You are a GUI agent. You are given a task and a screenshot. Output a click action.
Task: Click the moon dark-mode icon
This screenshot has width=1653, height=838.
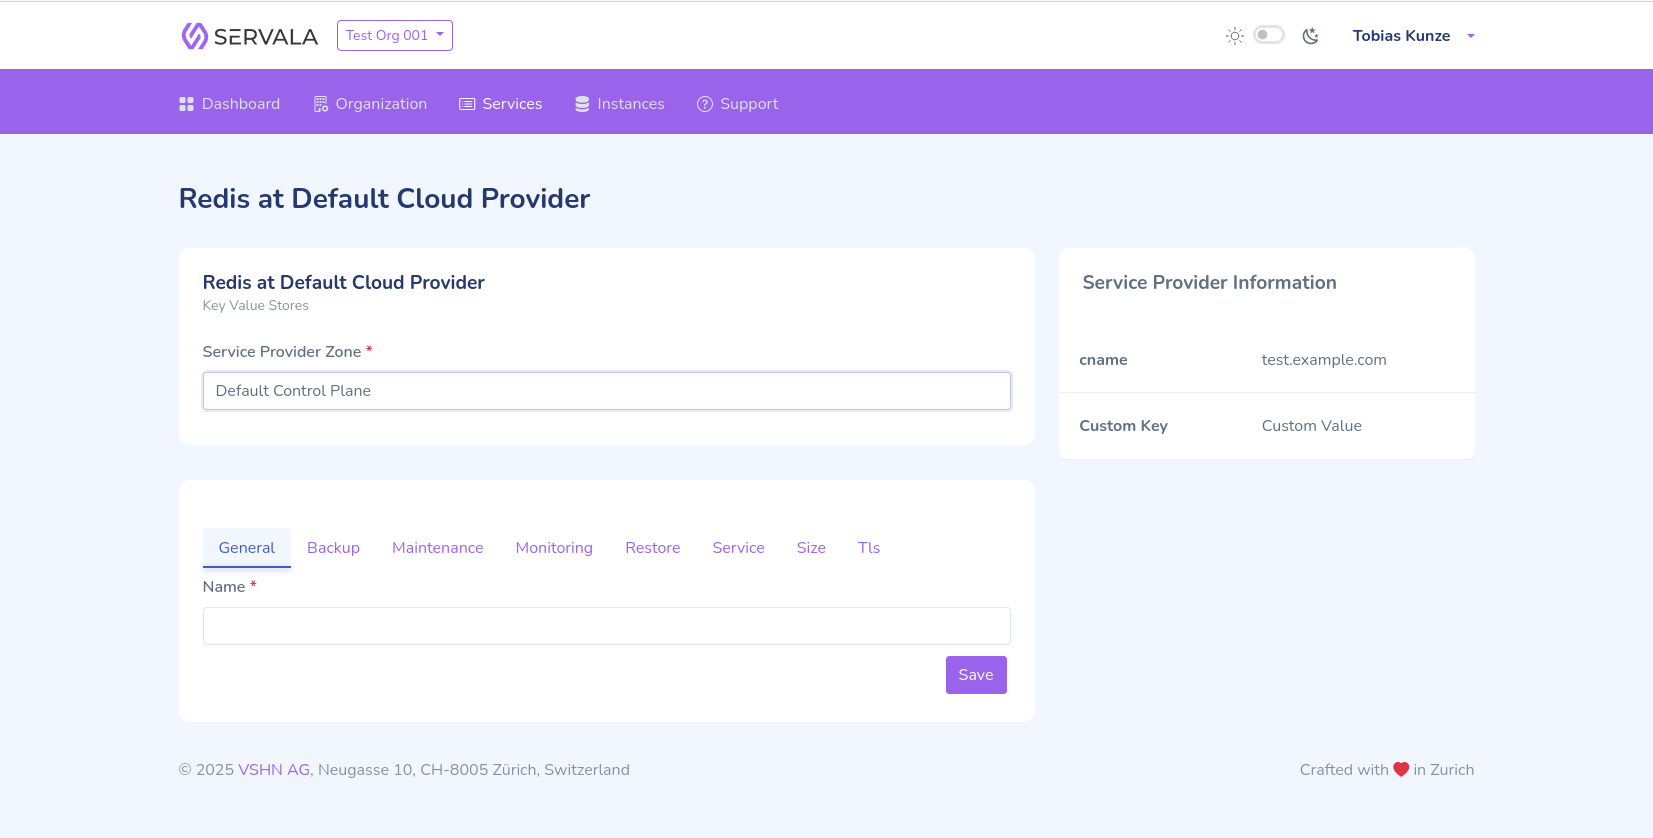pos(1311,36)
